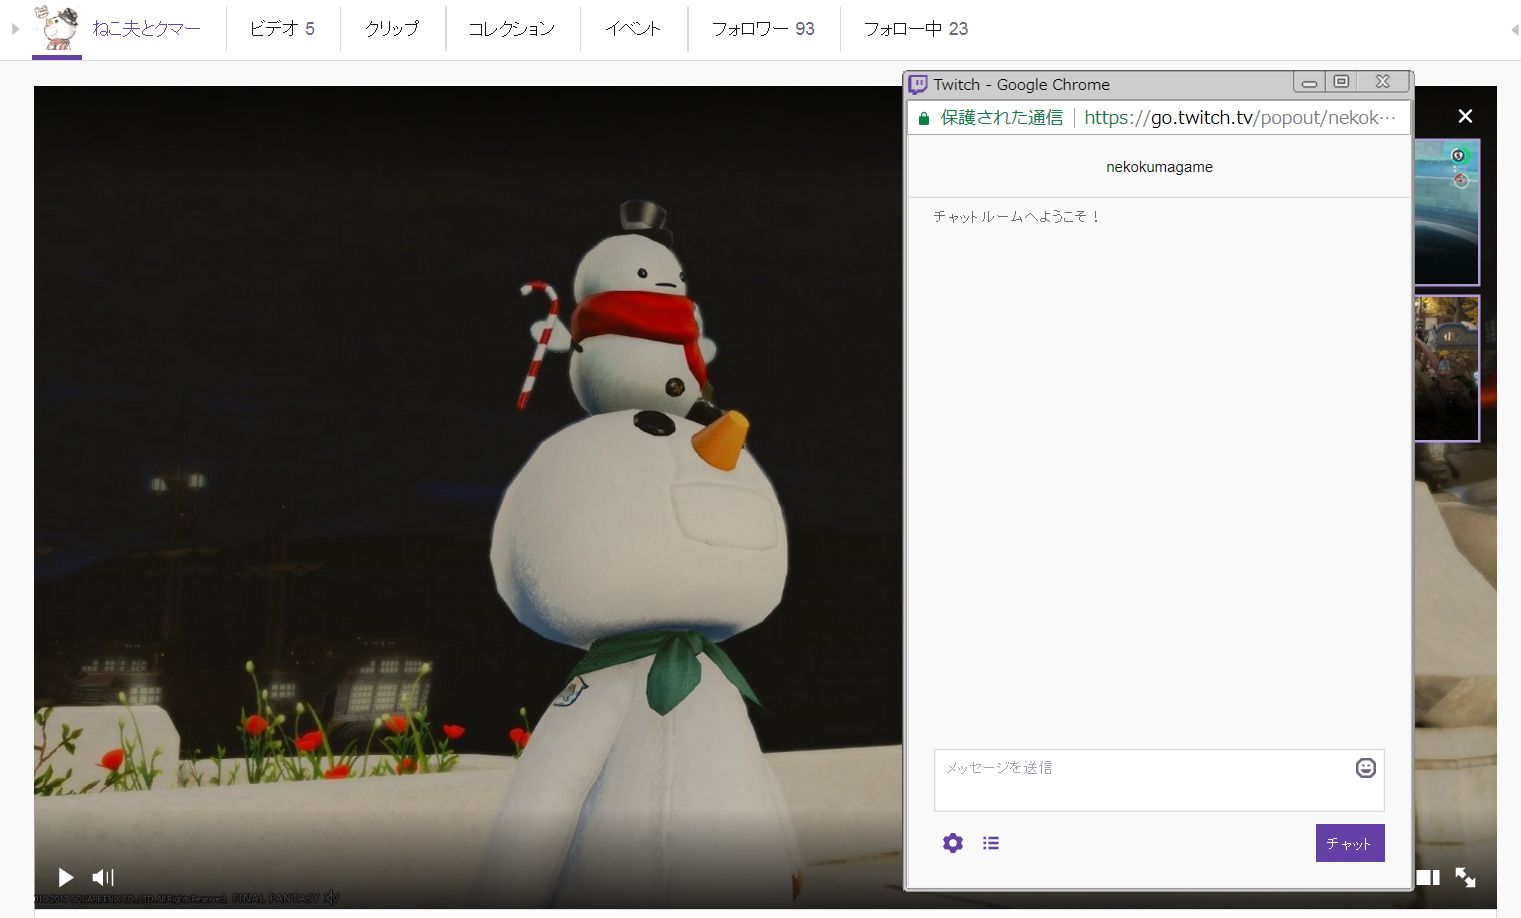Minimize the Twitch popout chat window
The image size is (1521, 918).
[1309, 82]
